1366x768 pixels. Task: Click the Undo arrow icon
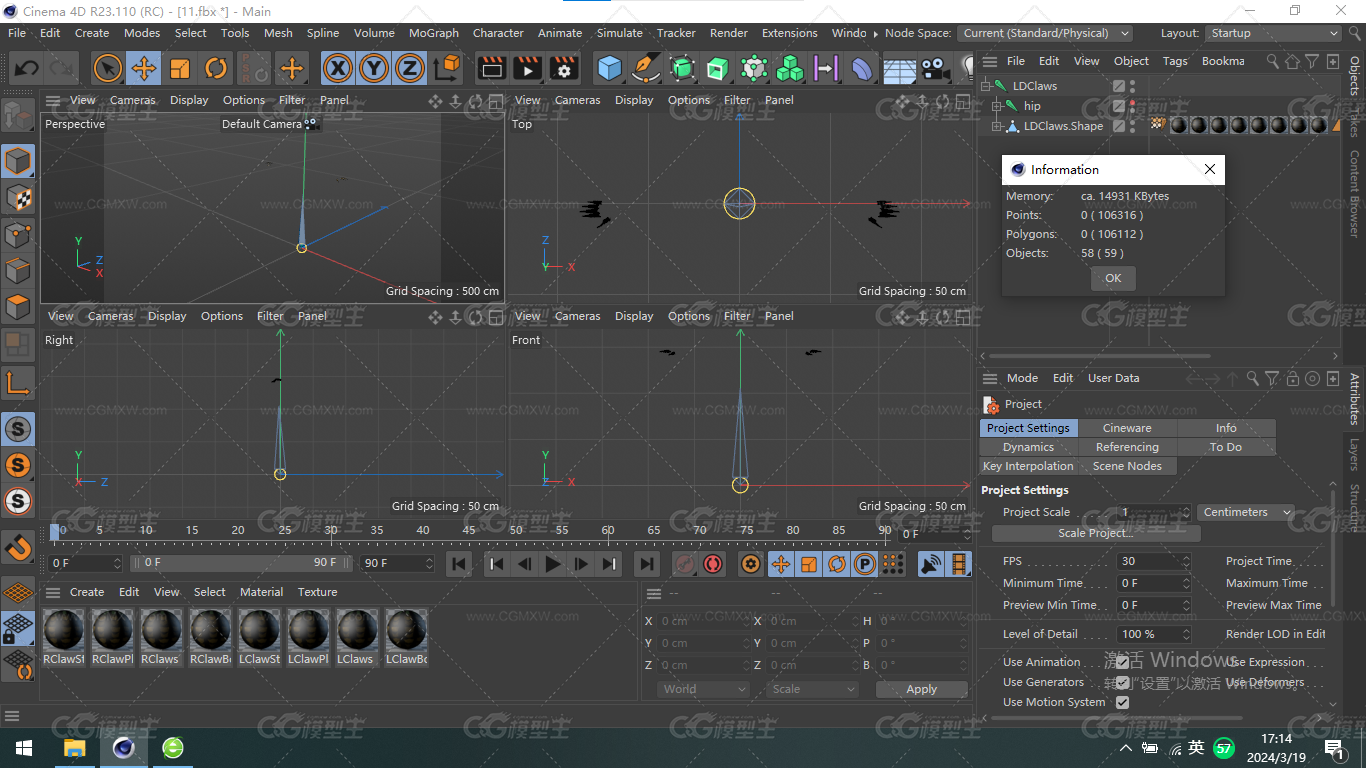click(27, 68)
